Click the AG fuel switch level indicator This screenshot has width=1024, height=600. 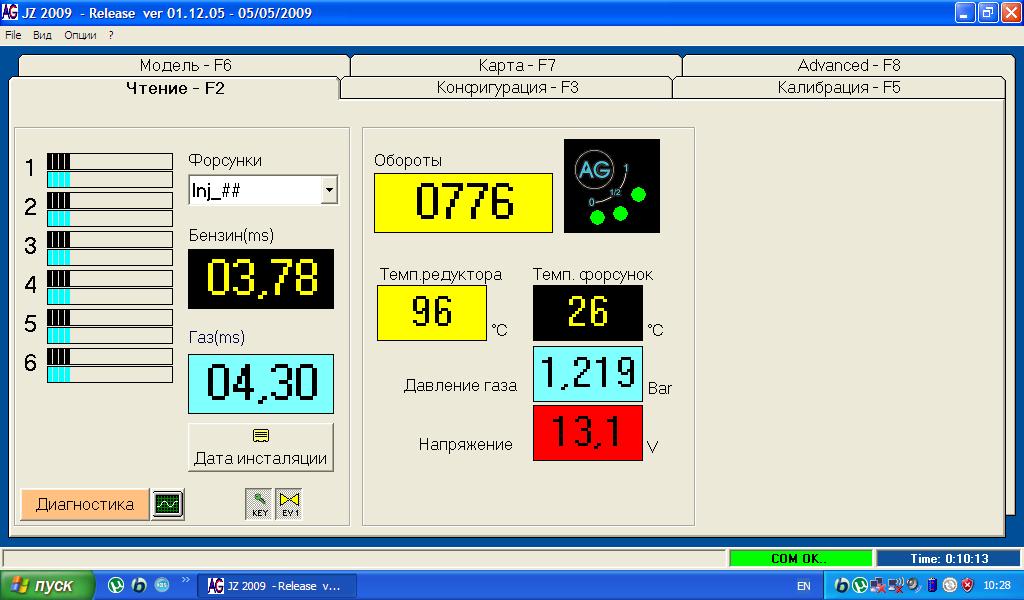pyautogui.click(x=611, y=186)
